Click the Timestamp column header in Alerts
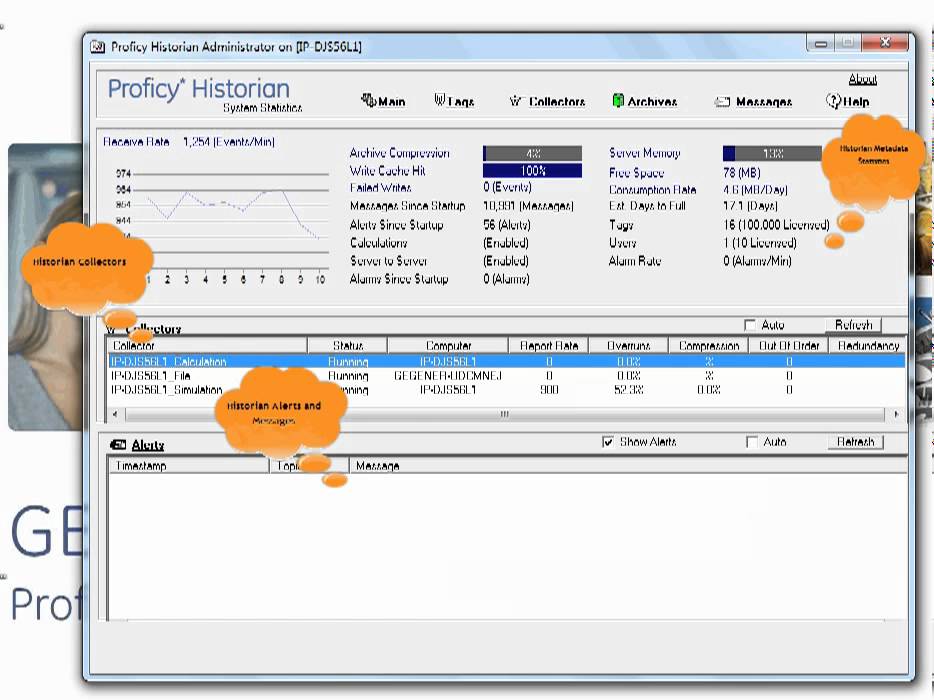 point(188,466)
